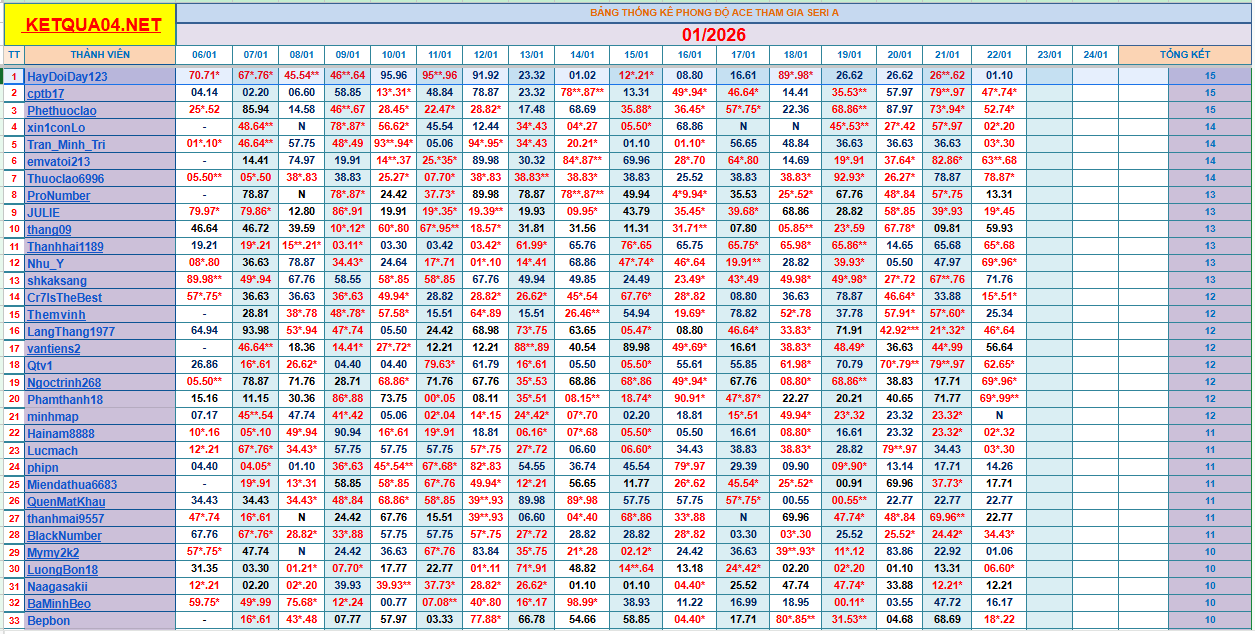Open the Cr7IsTheBest member link
Viewport: 1255px width, 634px height.
(64, 297)
